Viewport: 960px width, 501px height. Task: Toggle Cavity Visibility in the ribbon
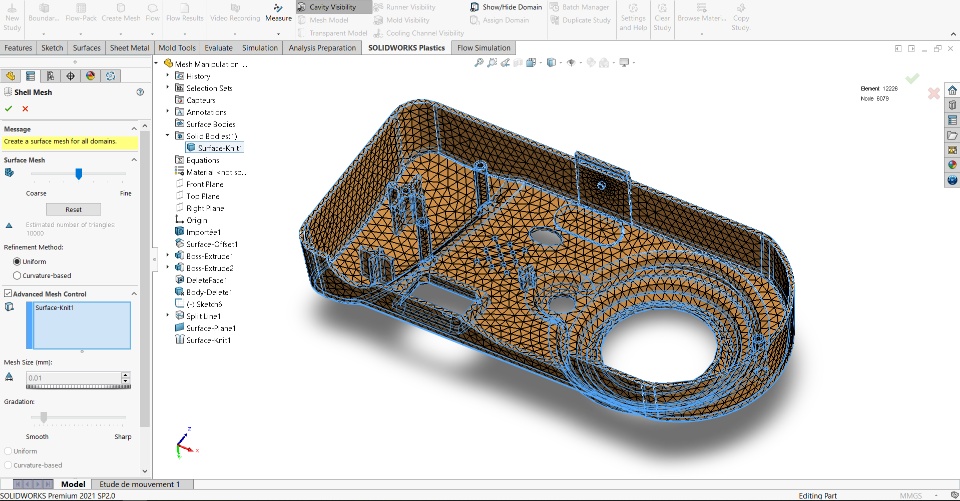(x=332, y=7)
